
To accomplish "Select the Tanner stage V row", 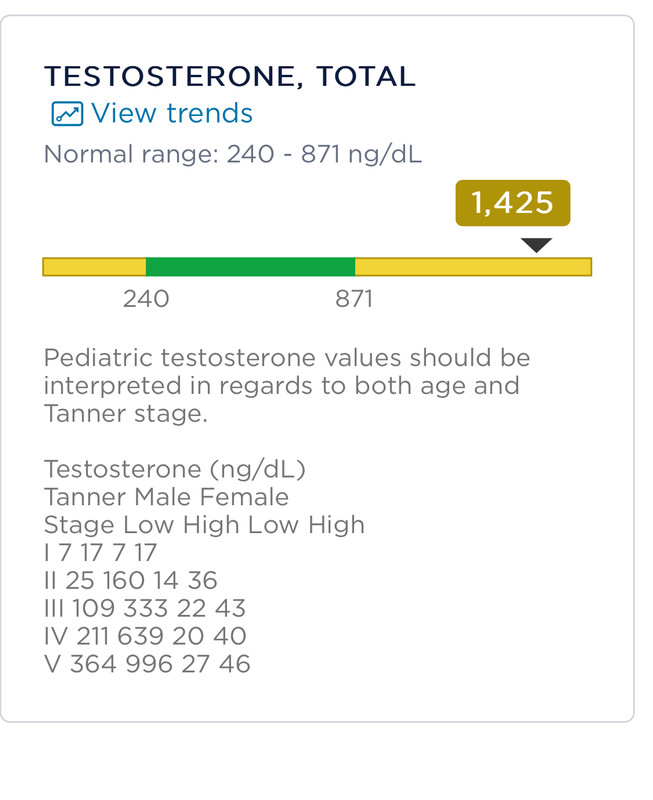I will [147, 664].
